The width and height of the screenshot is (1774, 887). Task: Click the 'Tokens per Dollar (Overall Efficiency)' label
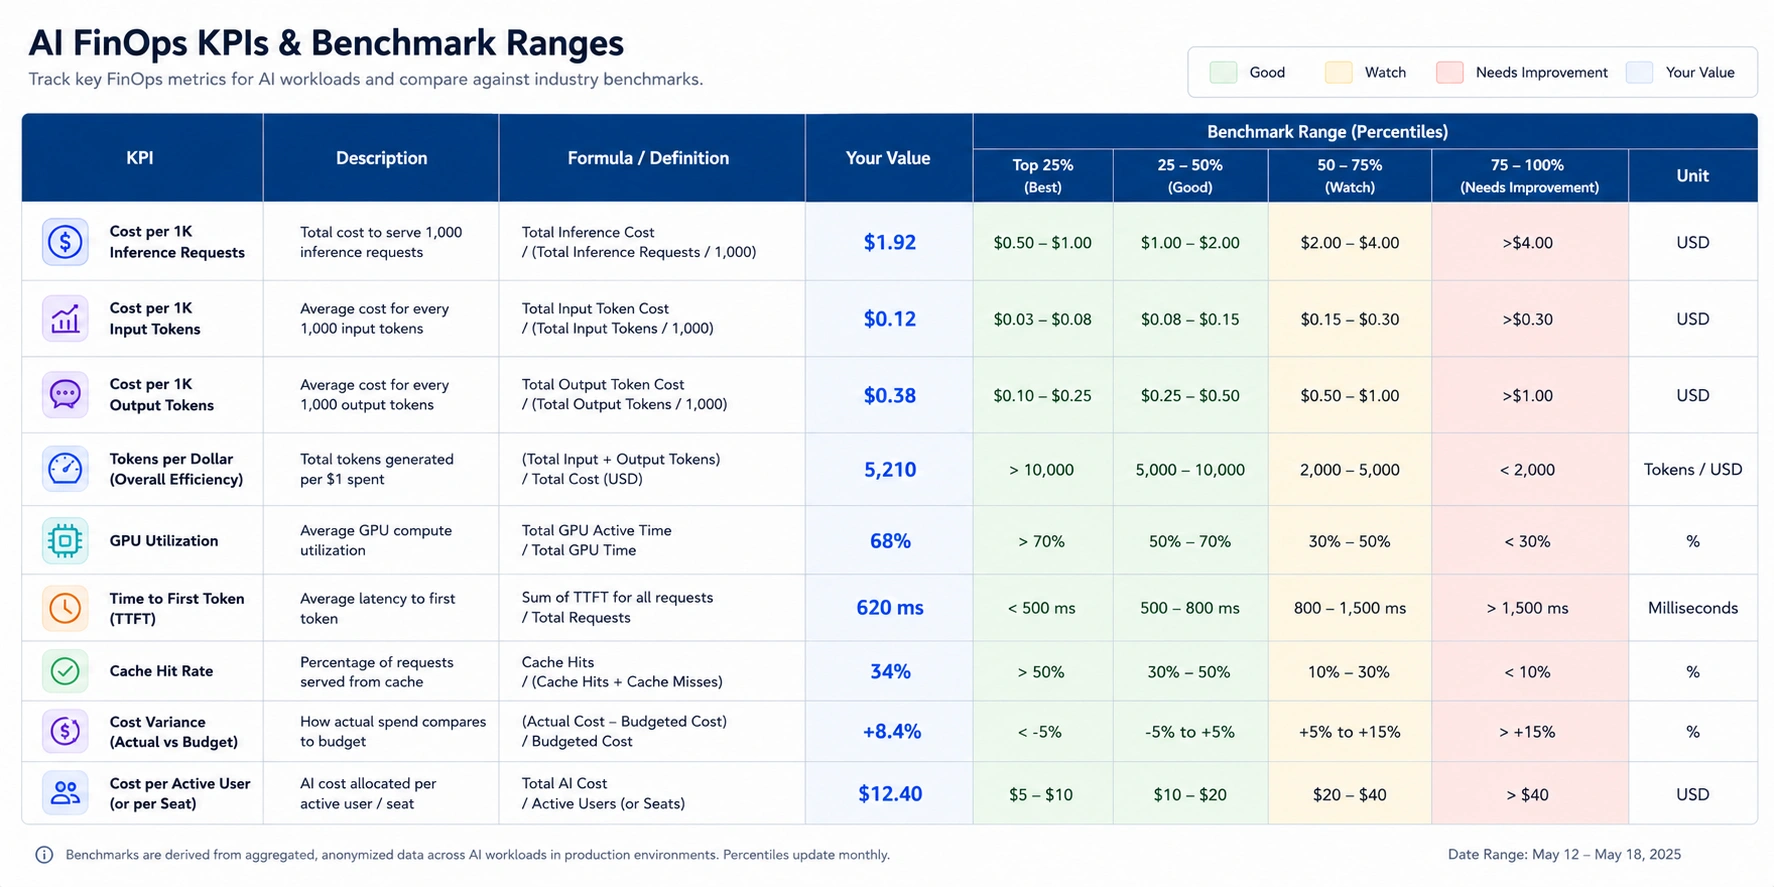pyautogui.click(x=176, y=469)
